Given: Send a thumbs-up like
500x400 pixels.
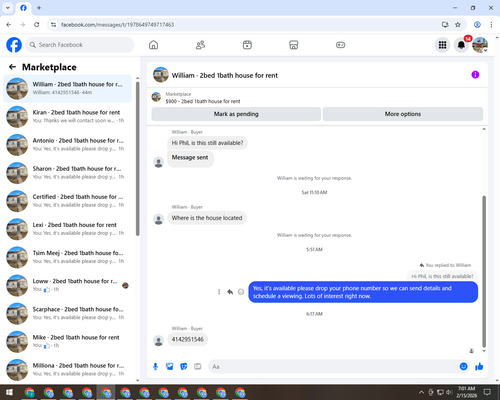Looking at the screenshot, I should (479, 367).
